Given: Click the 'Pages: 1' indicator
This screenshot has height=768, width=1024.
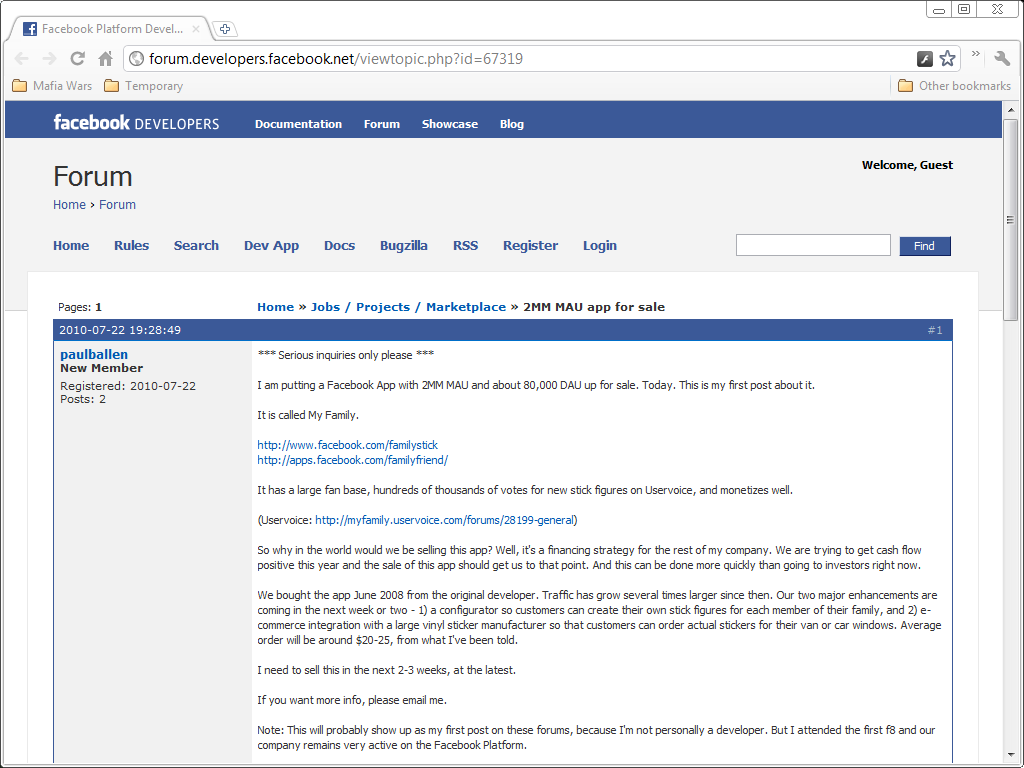Looking at the screenshot, I should tap(80, 307).
